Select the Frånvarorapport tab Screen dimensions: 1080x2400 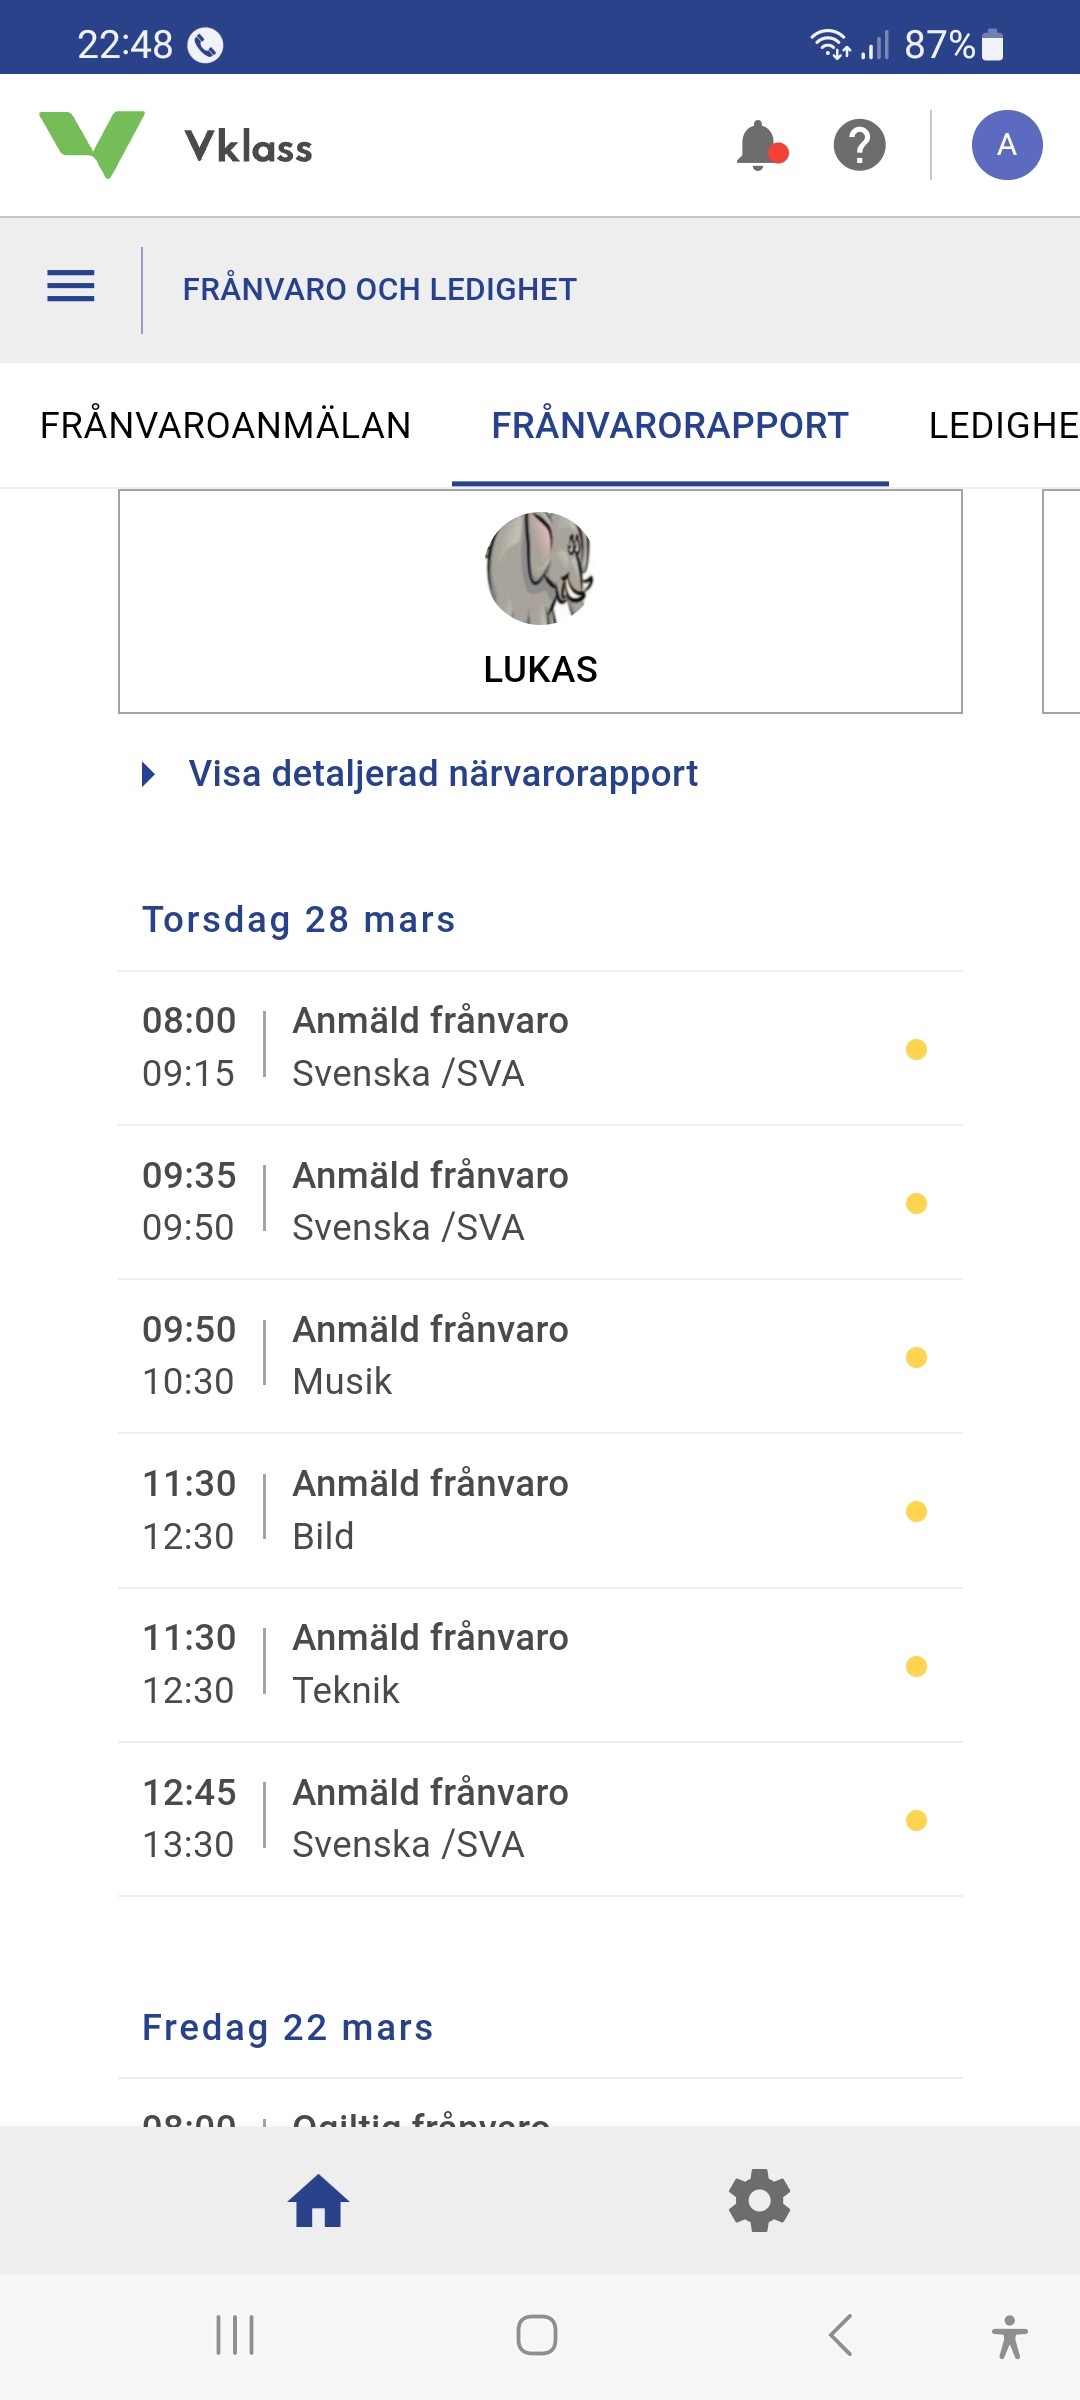click(x=669, y=425)
